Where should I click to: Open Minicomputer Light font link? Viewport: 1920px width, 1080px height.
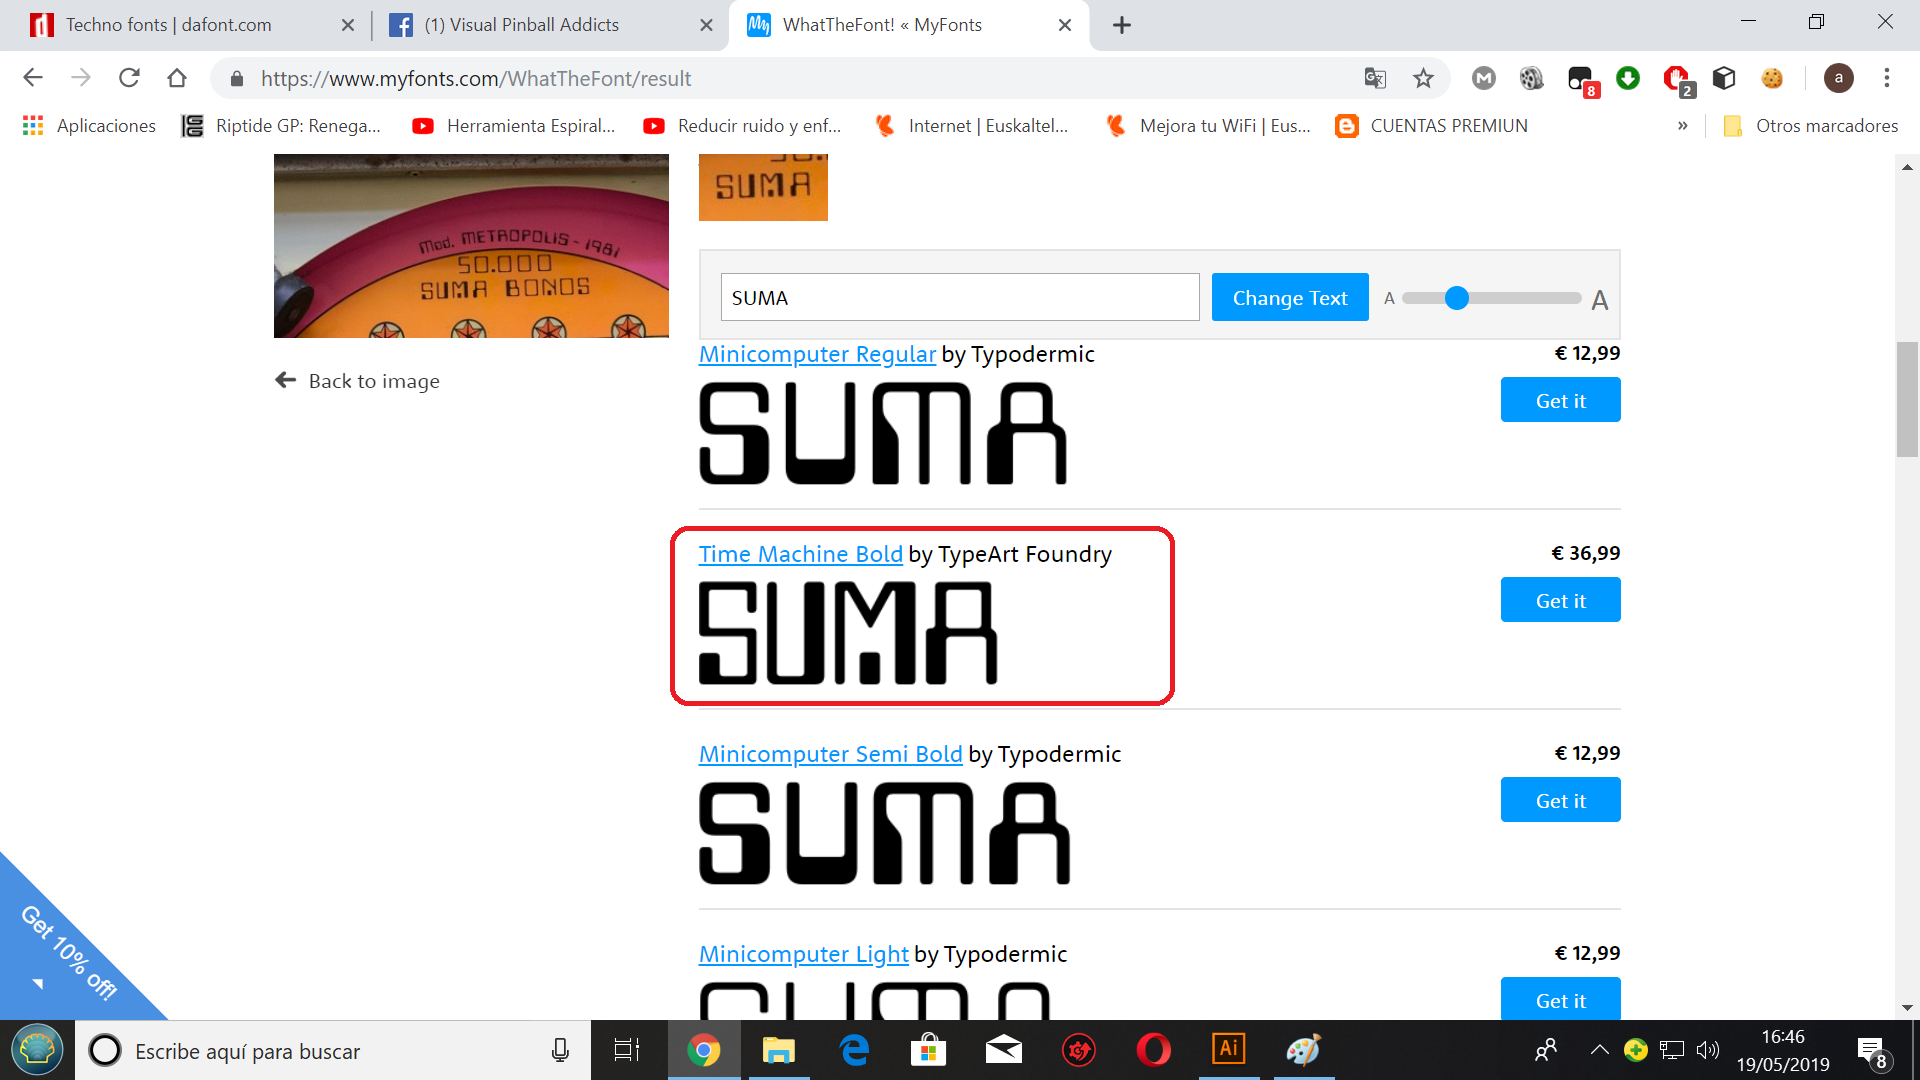[x=803, y=954]
